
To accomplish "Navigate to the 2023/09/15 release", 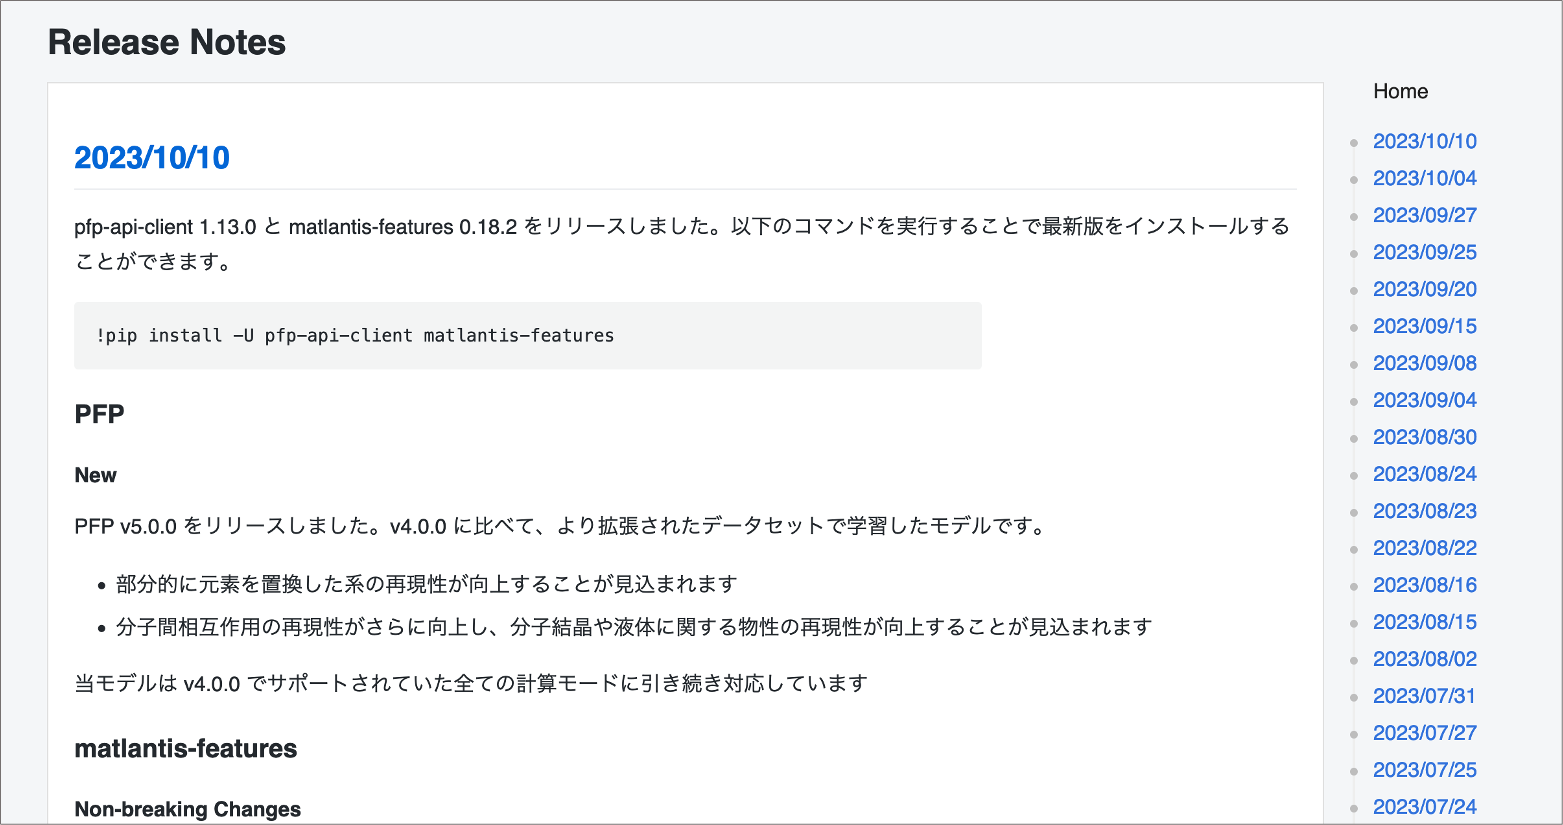I will (1424, 326).
